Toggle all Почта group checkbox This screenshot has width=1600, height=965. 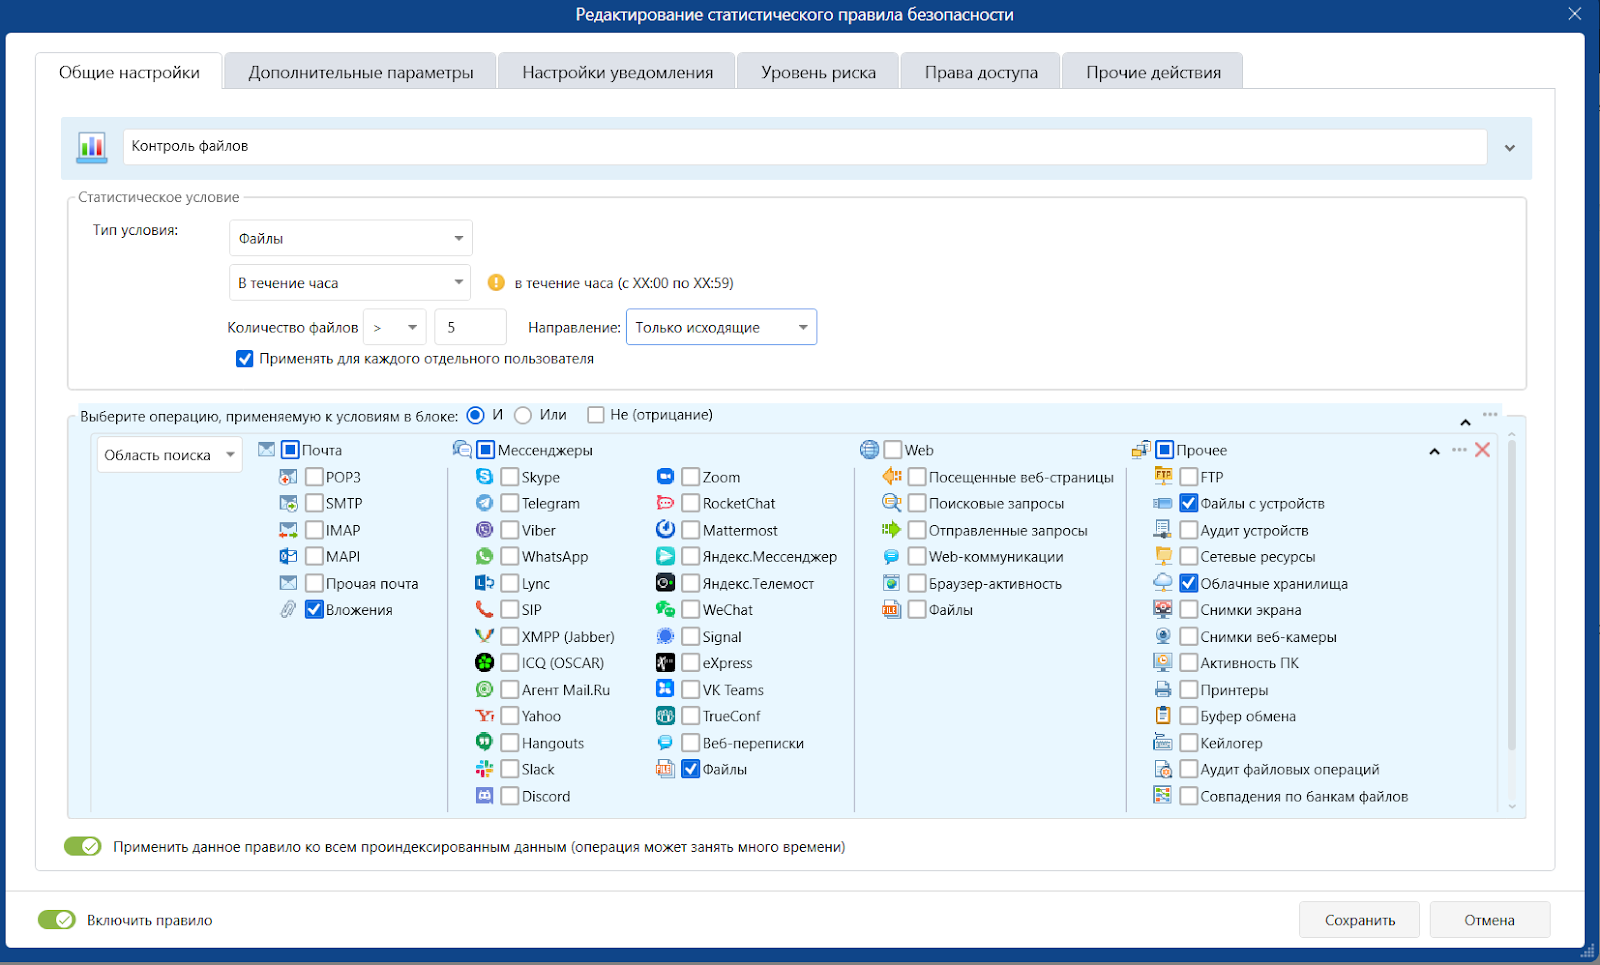(x=290, y=450)
